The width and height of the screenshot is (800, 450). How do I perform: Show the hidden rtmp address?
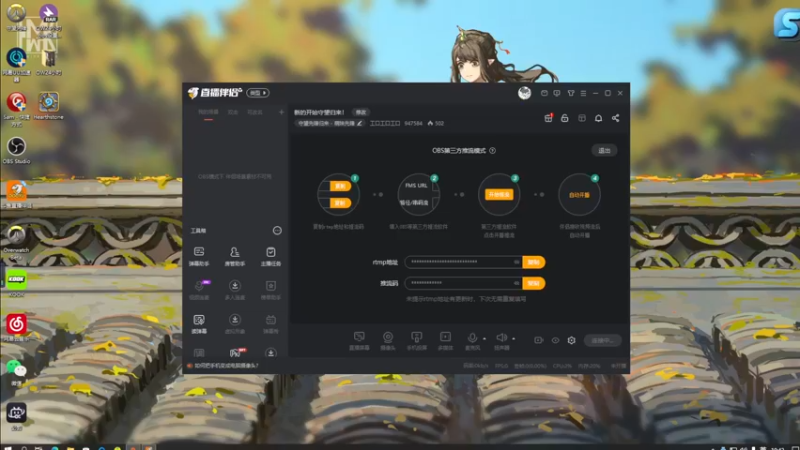tap(516, 262)
